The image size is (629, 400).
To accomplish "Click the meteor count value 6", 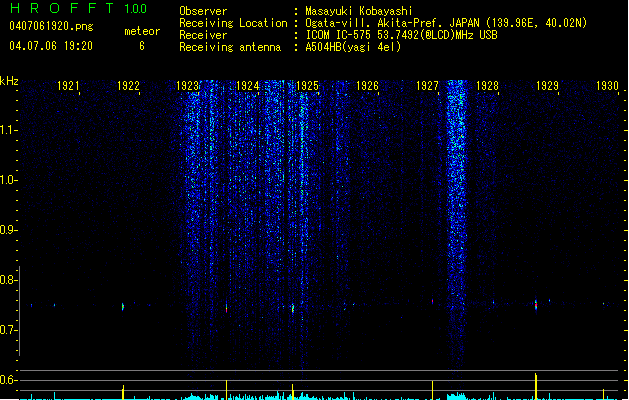I will click(x=142, y=46).
